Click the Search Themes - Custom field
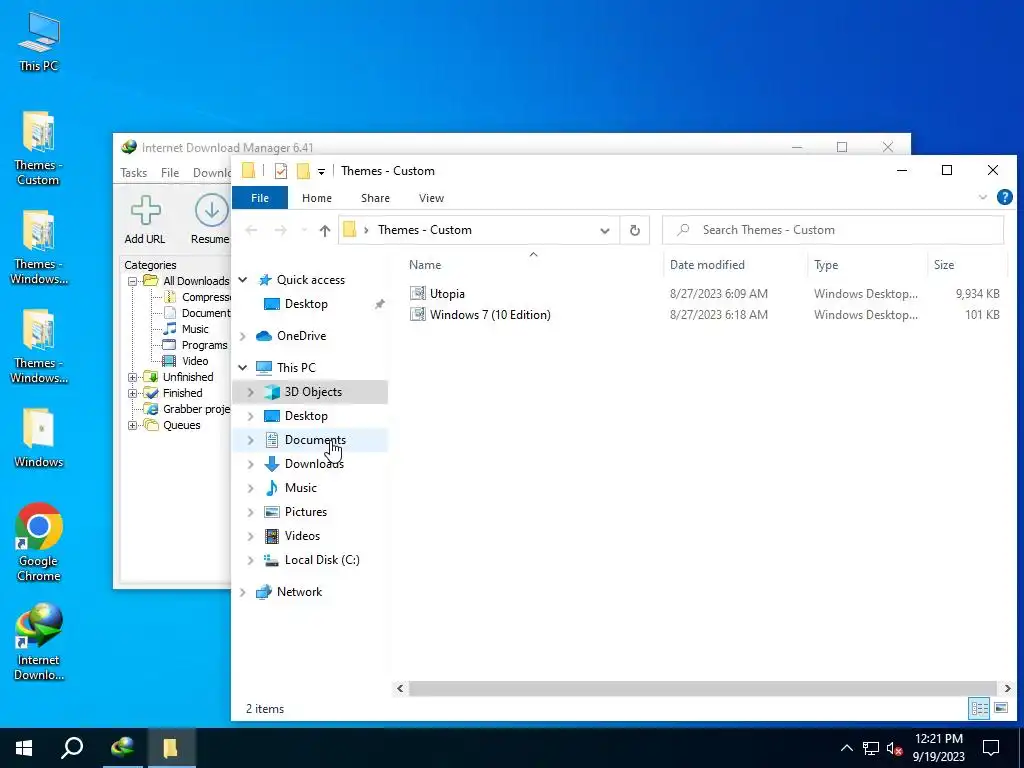The image size is (1024, 768). pyautogui.click(x=833, y=230)
